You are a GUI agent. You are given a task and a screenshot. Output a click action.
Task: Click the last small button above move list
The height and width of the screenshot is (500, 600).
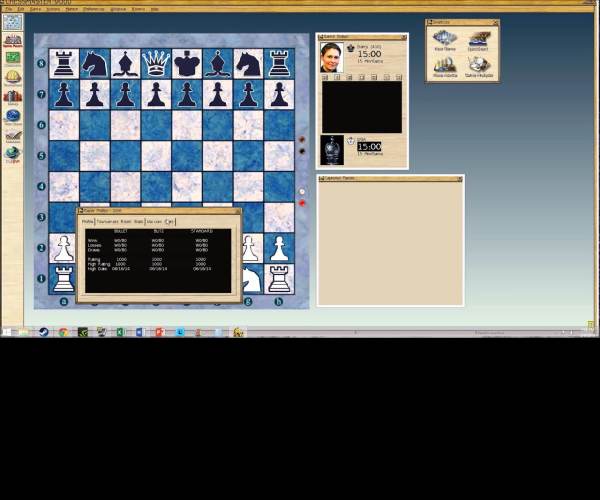[399, 77]
